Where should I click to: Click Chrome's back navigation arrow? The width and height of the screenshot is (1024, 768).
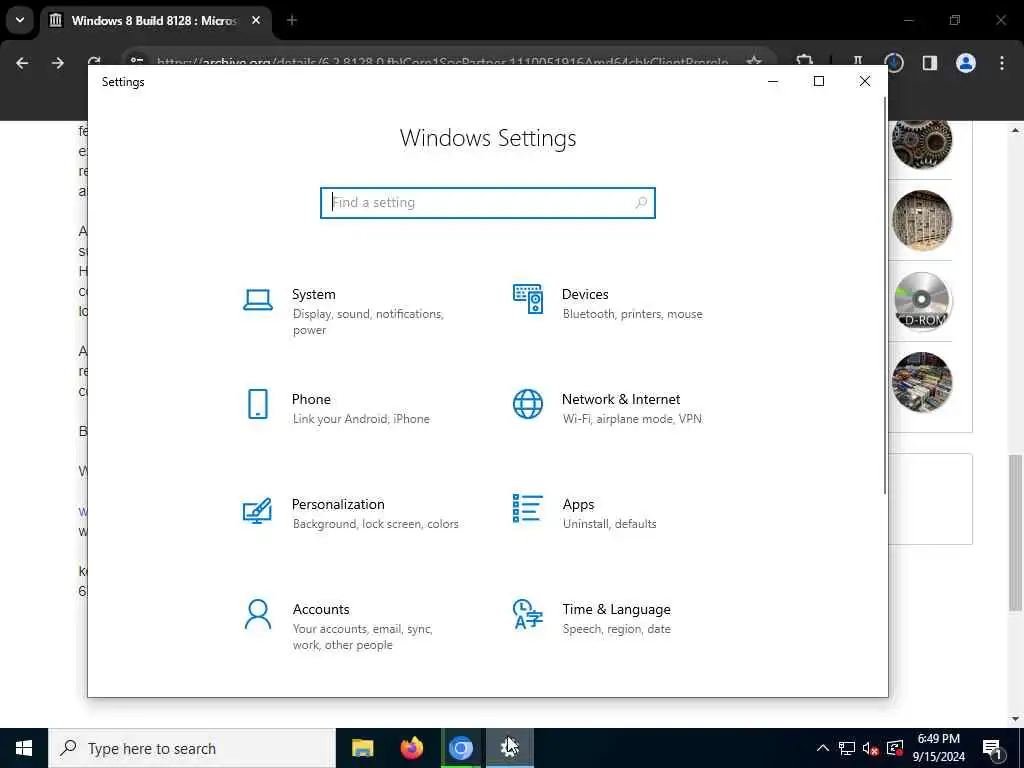(22, 63)
